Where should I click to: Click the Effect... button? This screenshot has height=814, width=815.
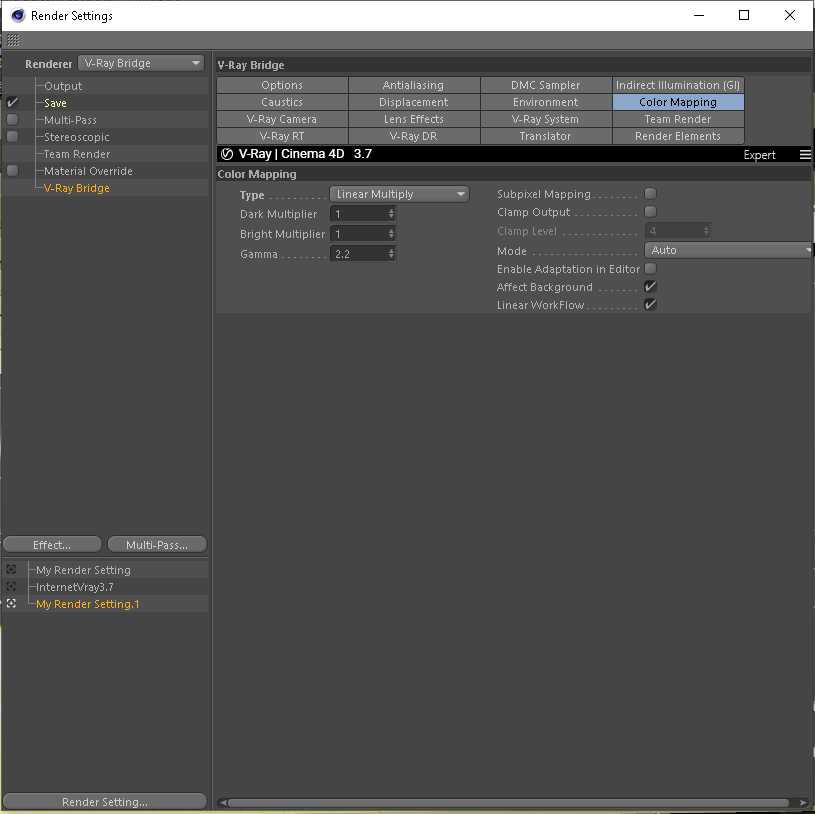pos(52,544)
